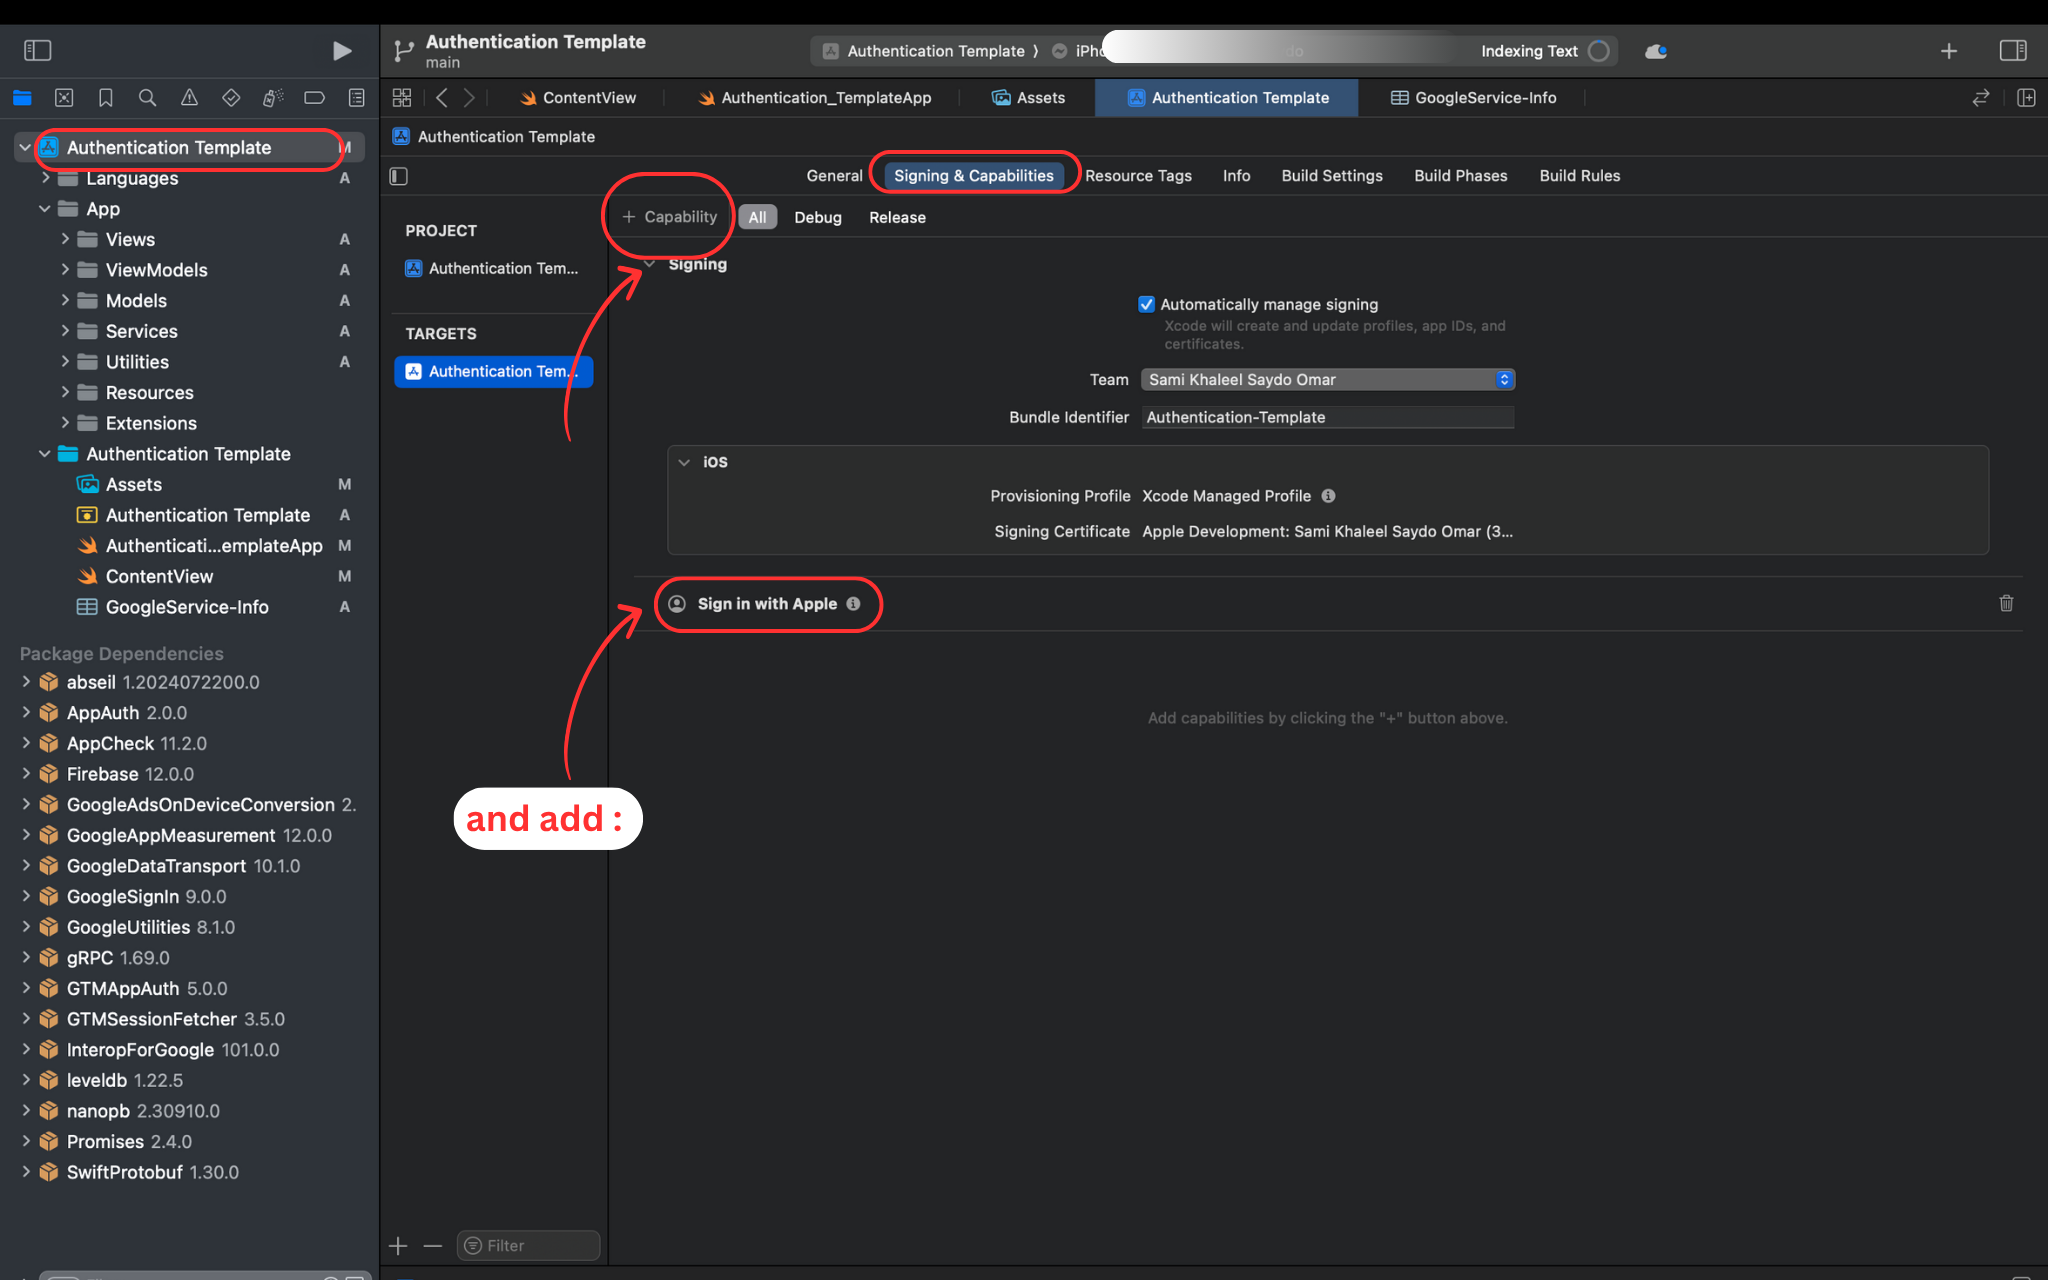Open the Team dropdown menu

[x=1327, y=379]
